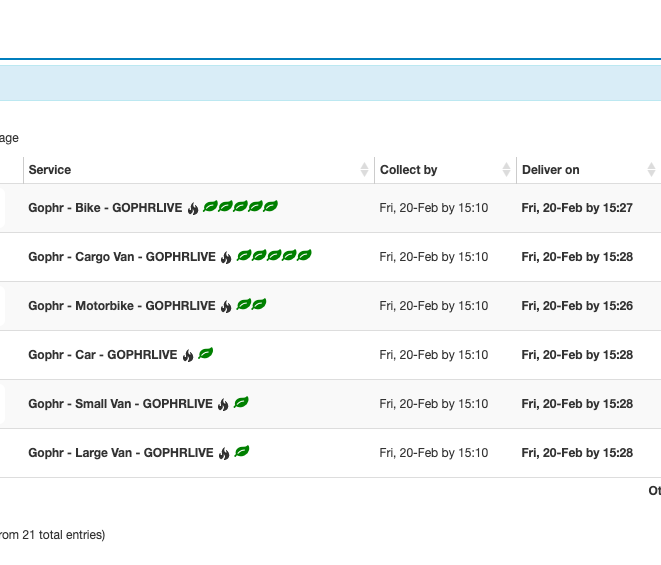This screenshot has width=661, height=565.
Task: Click the flame icon on the Gophr Bike row
Action: tap(193, 208)
